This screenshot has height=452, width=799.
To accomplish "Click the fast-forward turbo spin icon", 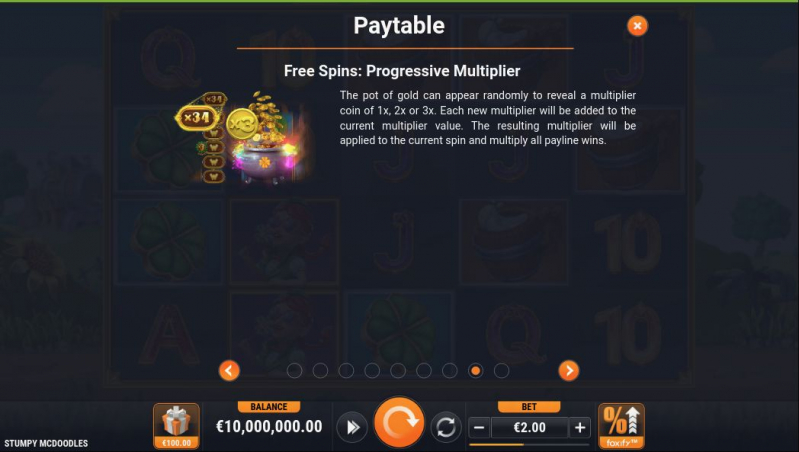I will point(352,427).
